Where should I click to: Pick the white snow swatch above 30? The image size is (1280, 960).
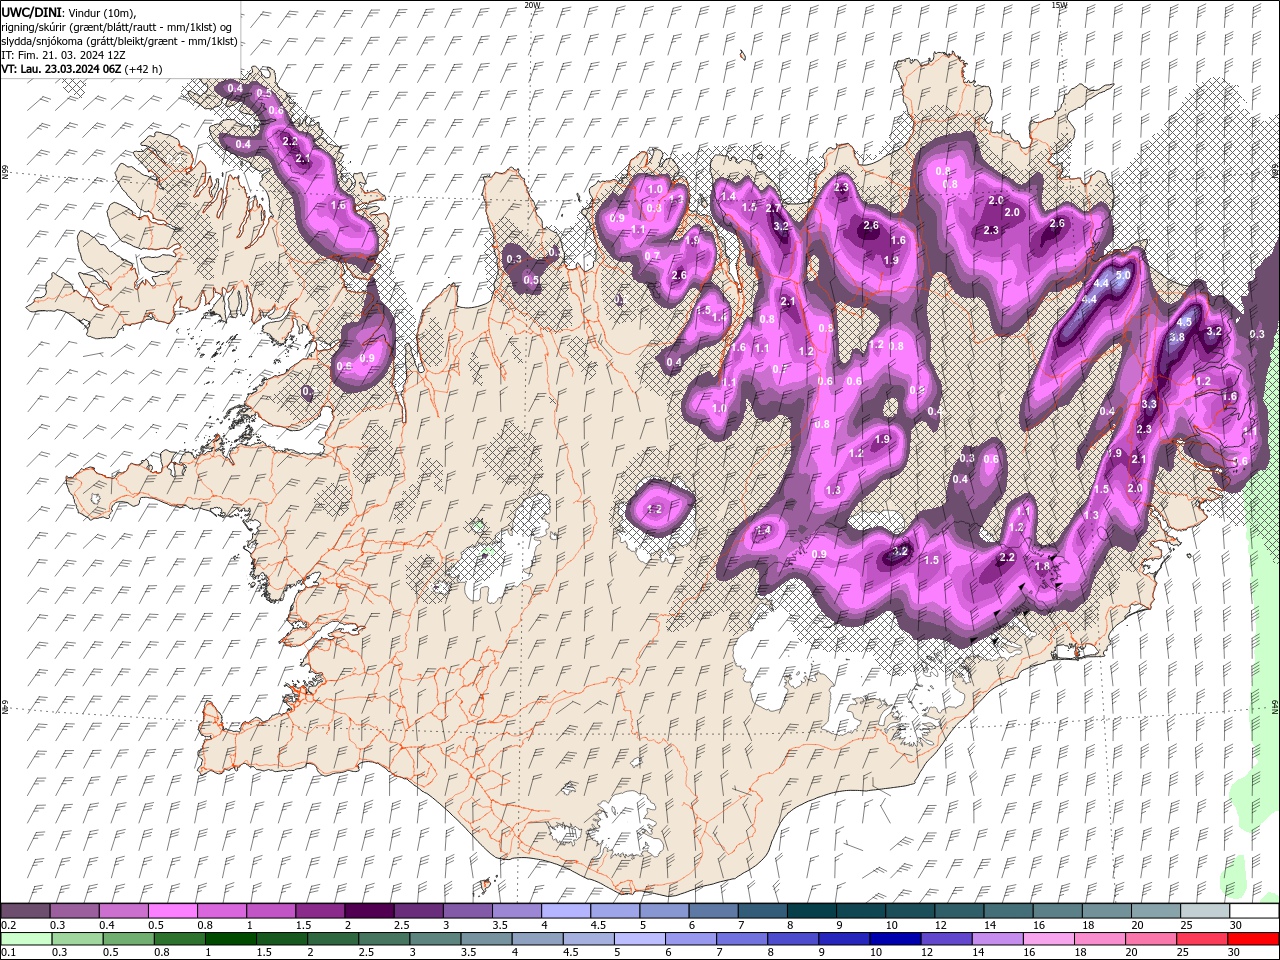click(x=1254, y=911)
